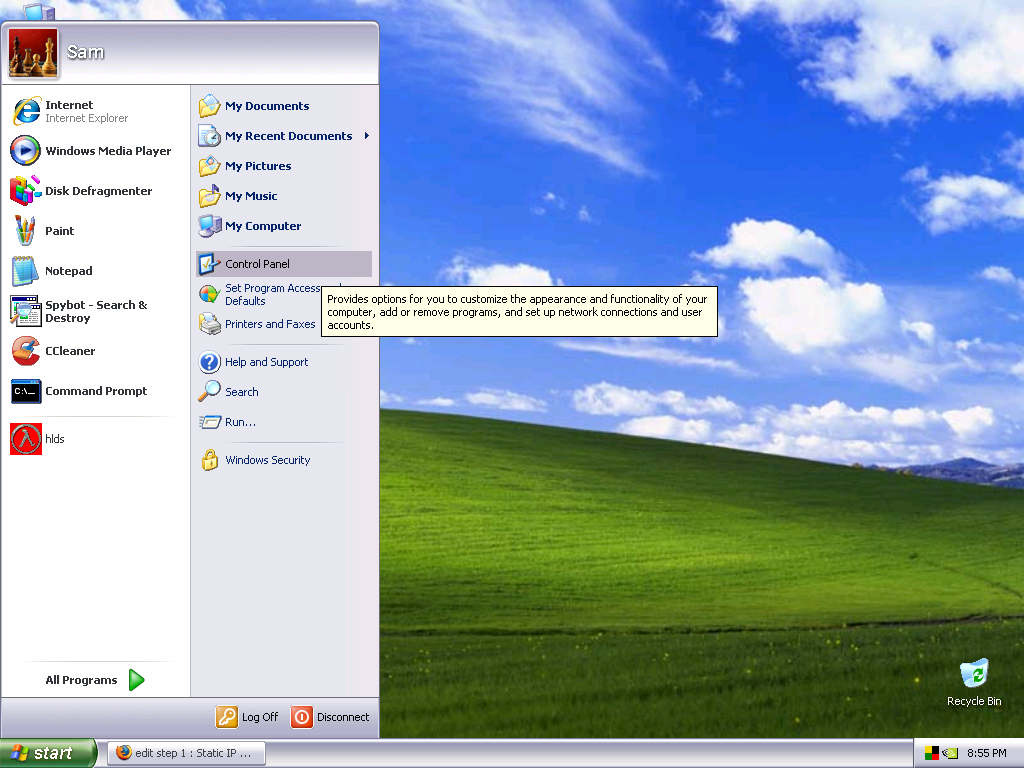Open the CCleaner icon
The width and height of the screenshot is (1024, 768).
(25, 351)
